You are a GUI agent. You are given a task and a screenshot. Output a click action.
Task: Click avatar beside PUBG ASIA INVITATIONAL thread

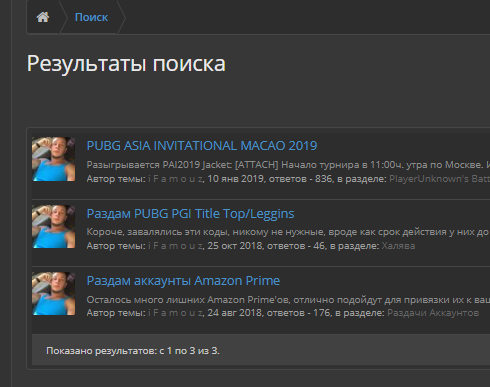pos(53,159)
